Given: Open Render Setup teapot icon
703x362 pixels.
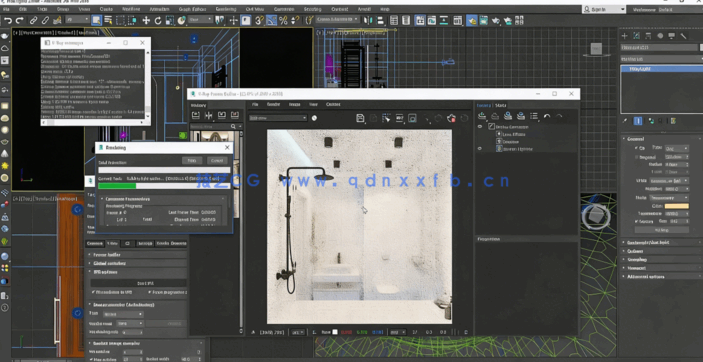Looking at the screenshot, I should coord(471,20).
